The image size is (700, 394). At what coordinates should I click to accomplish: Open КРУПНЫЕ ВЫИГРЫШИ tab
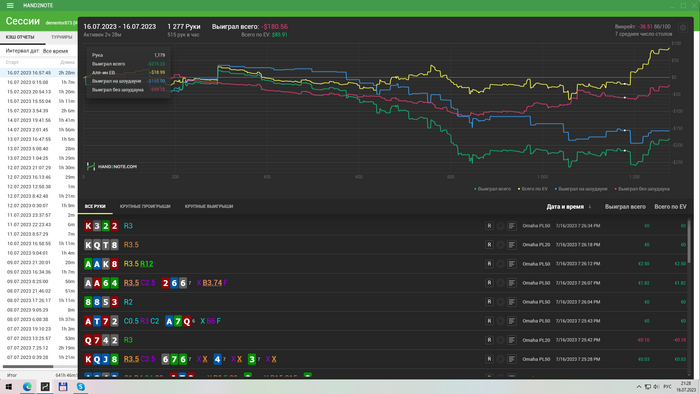tap(209, 207)
